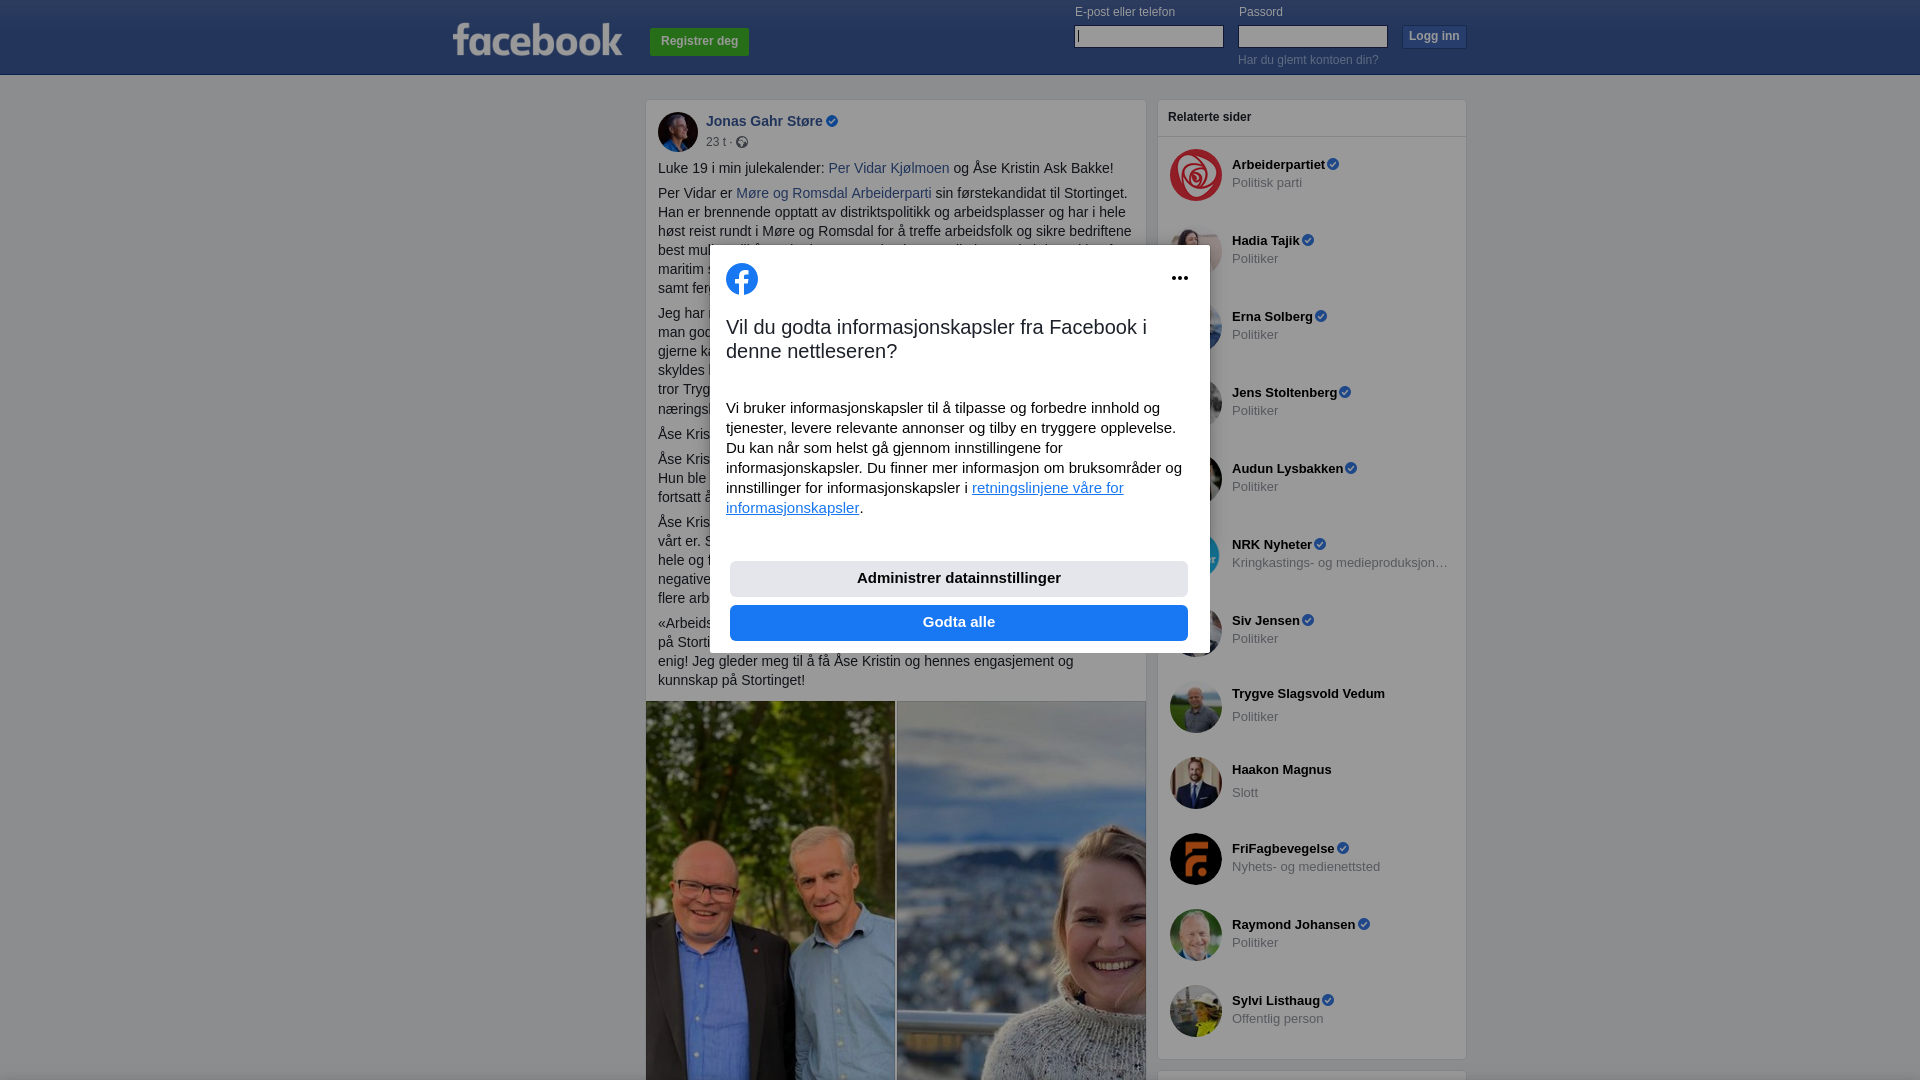Viewport: 1920px width, 1080px height.
Task: Focus the E-post eller telefon field
Action: point(1149,37)
